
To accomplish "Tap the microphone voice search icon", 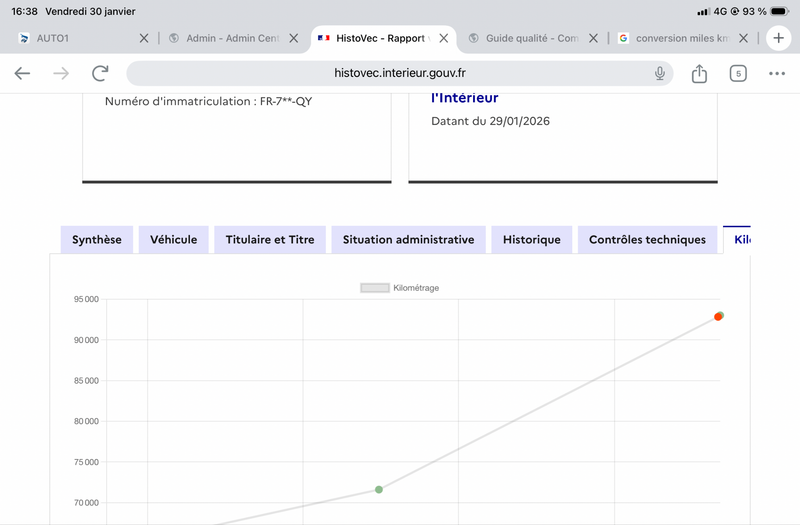I will click(x=660, y=73).
